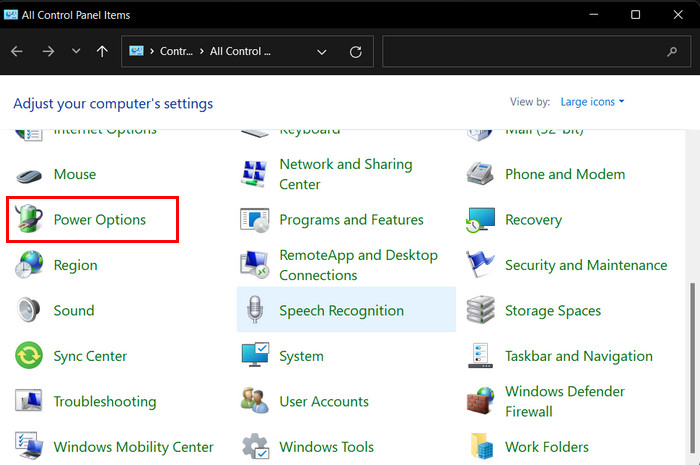Click the Network and Sharing Center icon

click(x=254, y=174)
